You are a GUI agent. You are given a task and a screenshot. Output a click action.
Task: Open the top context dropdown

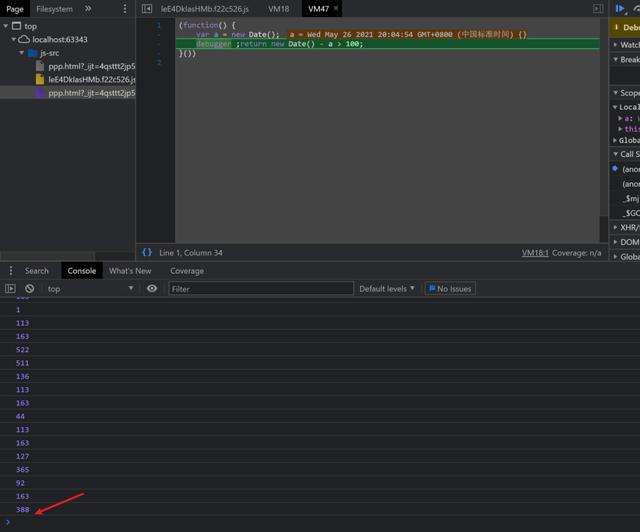pyautogui.click(x=90, y=289)
